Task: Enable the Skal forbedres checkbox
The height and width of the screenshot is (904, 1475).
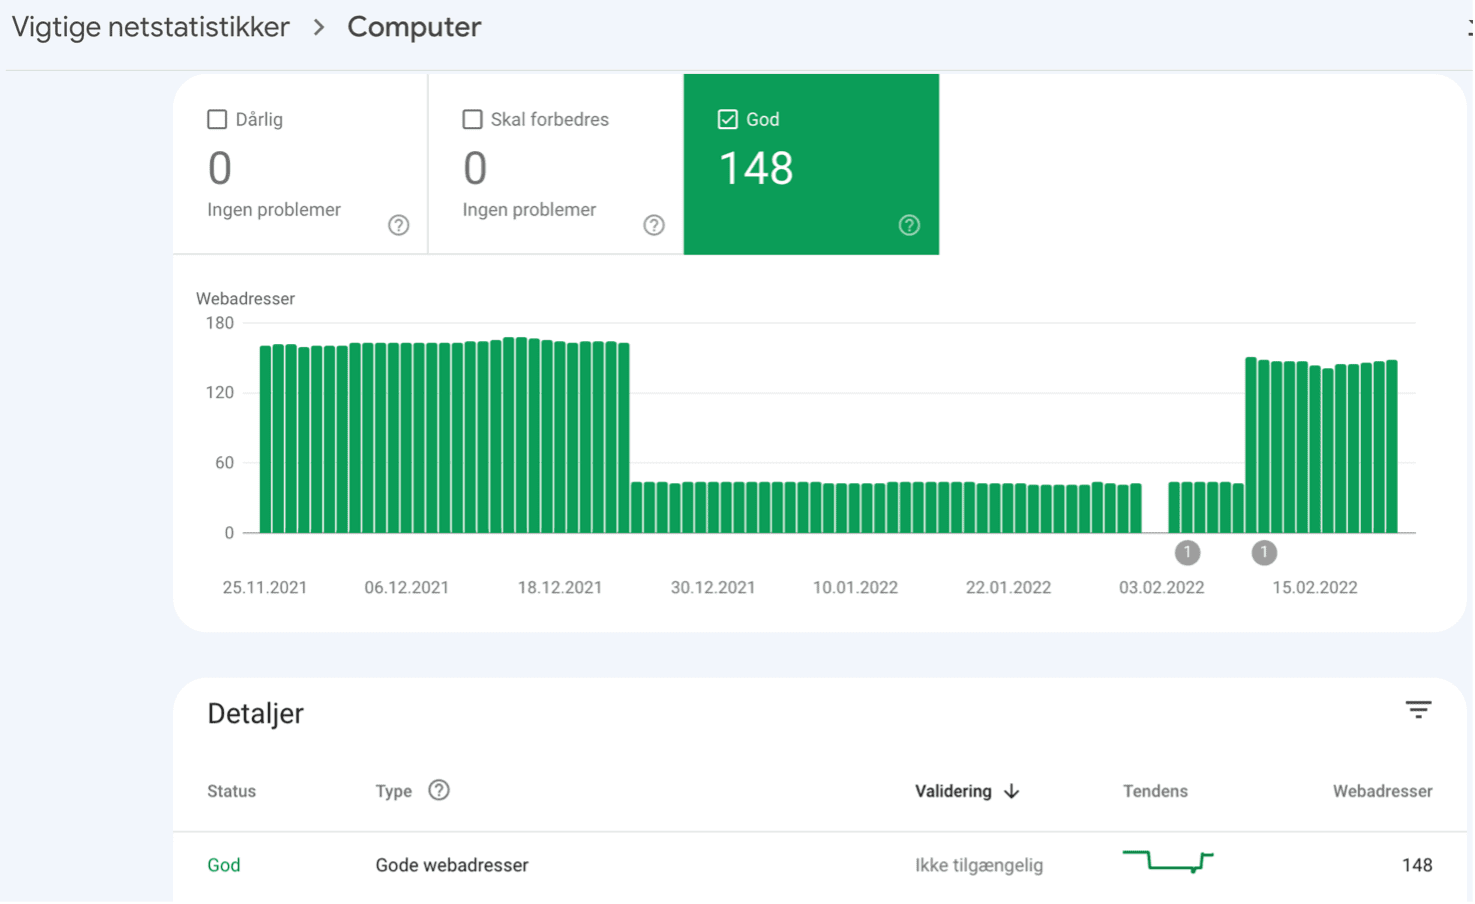Action: (472, 119)
